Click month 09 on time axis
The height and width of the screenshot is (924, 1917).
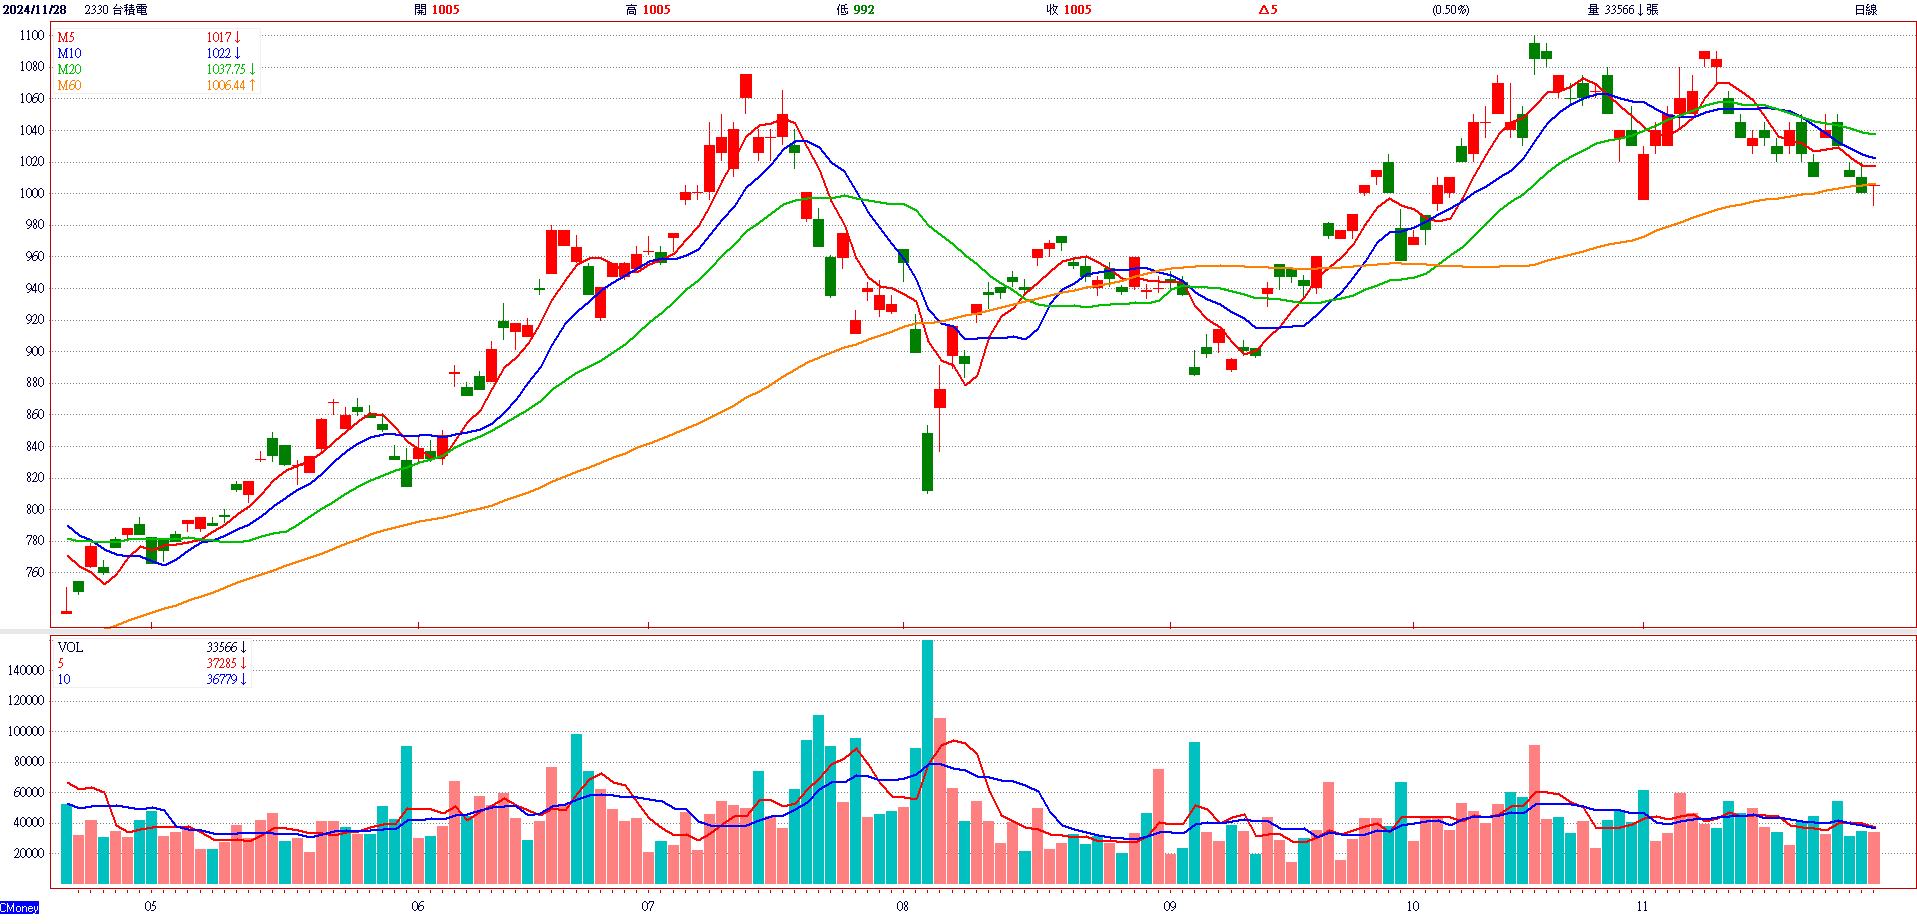pyautogui.click(x=1169, y=906)
